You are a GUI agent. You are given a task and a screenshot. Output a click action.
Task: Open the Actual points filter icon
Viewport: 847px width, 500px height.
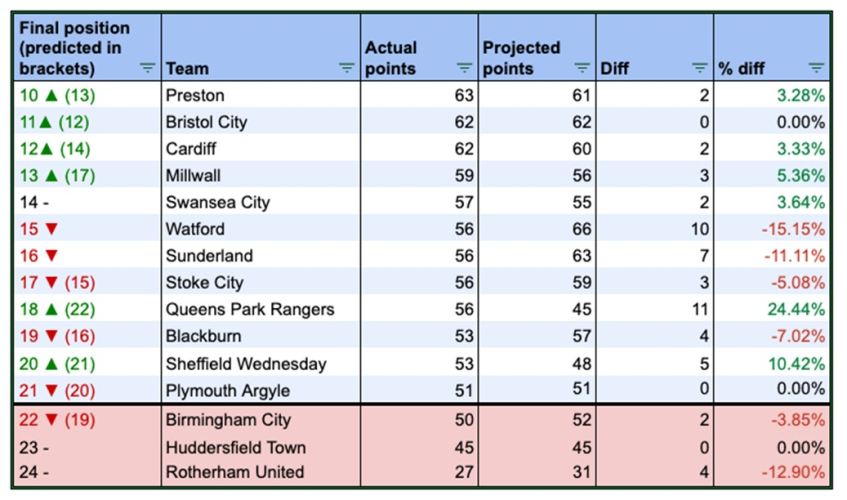pos(464,68)
